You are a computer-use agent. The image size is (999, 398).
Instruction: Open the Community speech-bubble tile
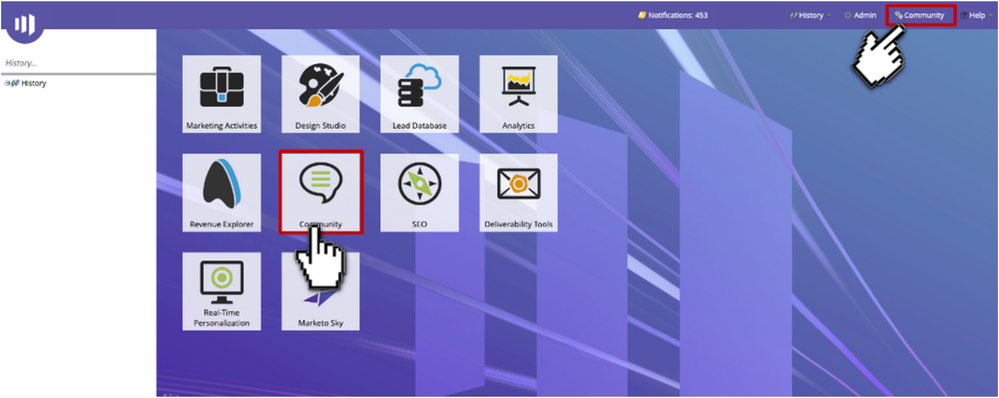click(320, 192)
